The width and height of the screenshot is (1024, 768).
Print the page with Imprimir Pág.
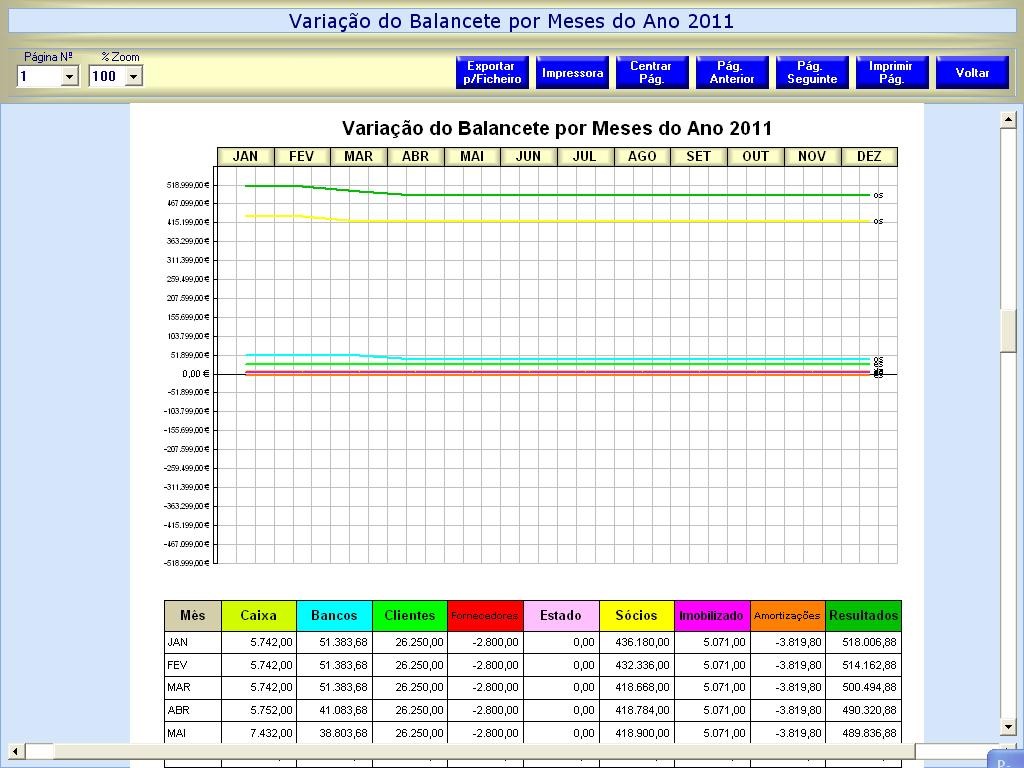click(891, 73)
